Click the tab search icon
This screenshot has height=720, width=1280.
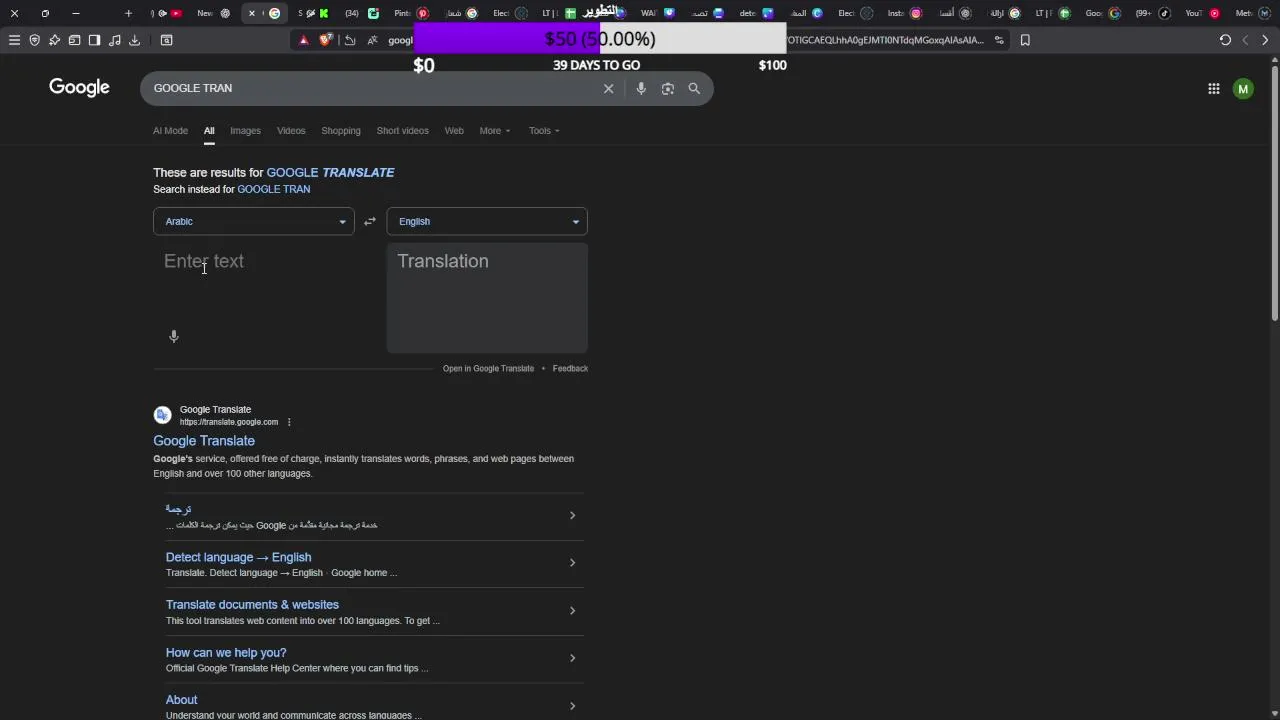click(167, 40)
